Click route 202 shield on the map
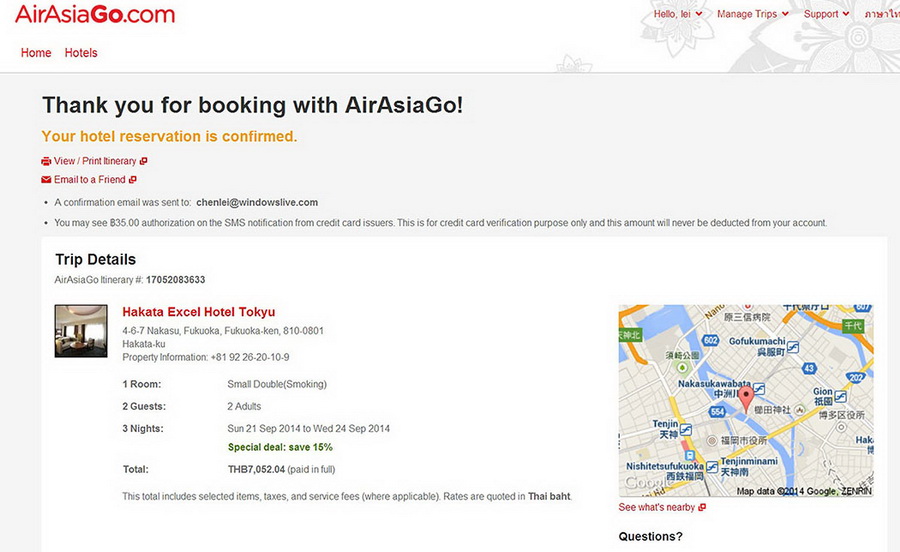Image resolution: width=900 pixels, height=552 pixels. tap(856, 377)
